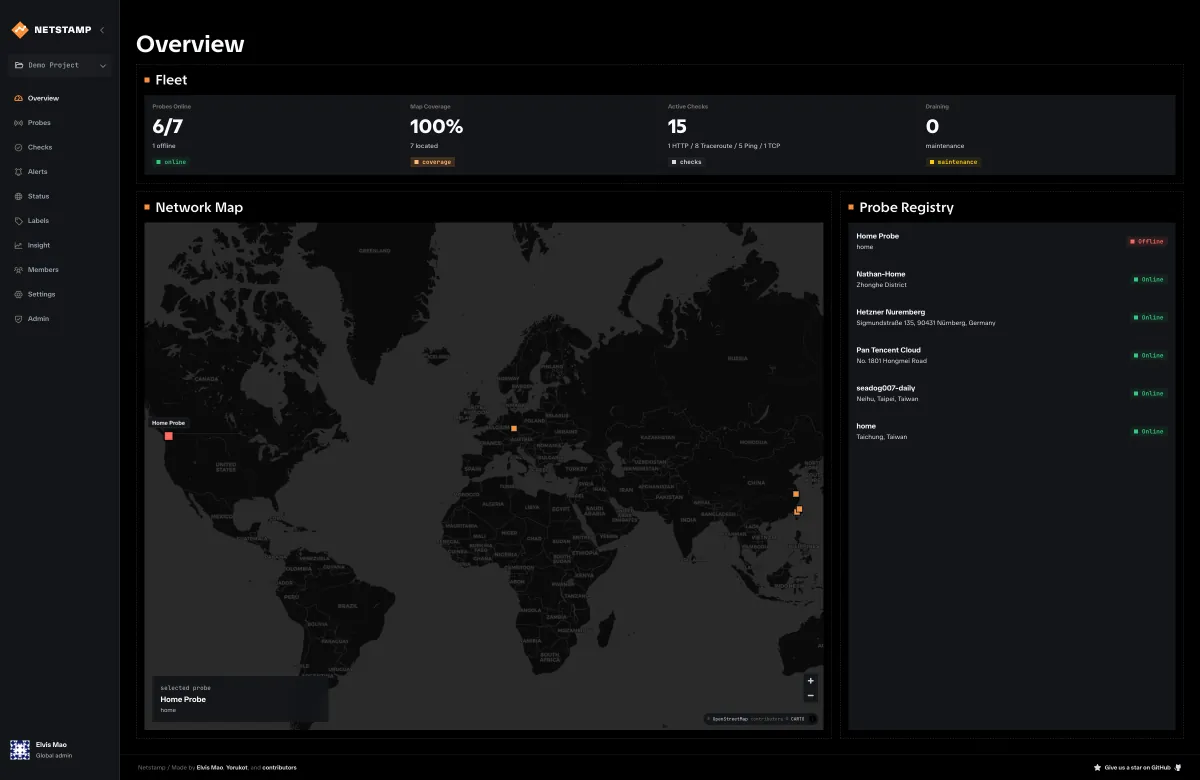Click the 0 Draining value

point(932,127)
